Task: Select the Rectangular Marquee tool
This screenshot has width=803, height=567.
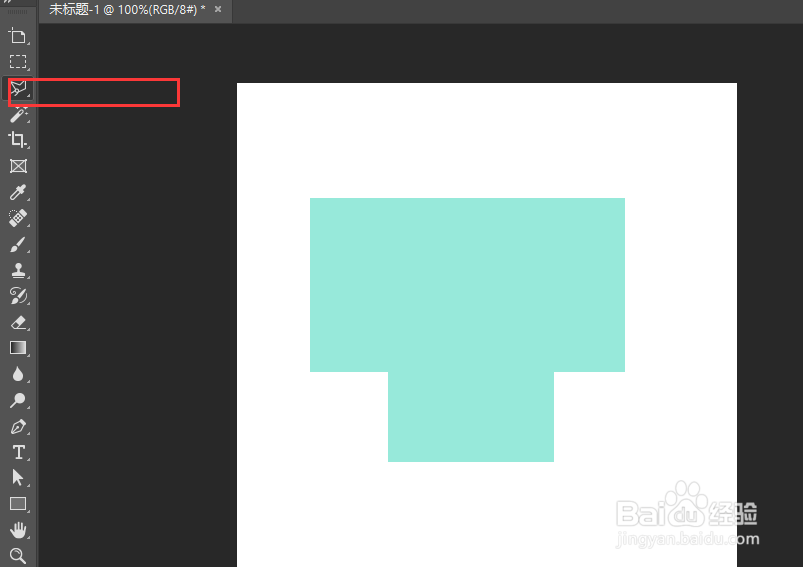Action: (x=18, y=62)
